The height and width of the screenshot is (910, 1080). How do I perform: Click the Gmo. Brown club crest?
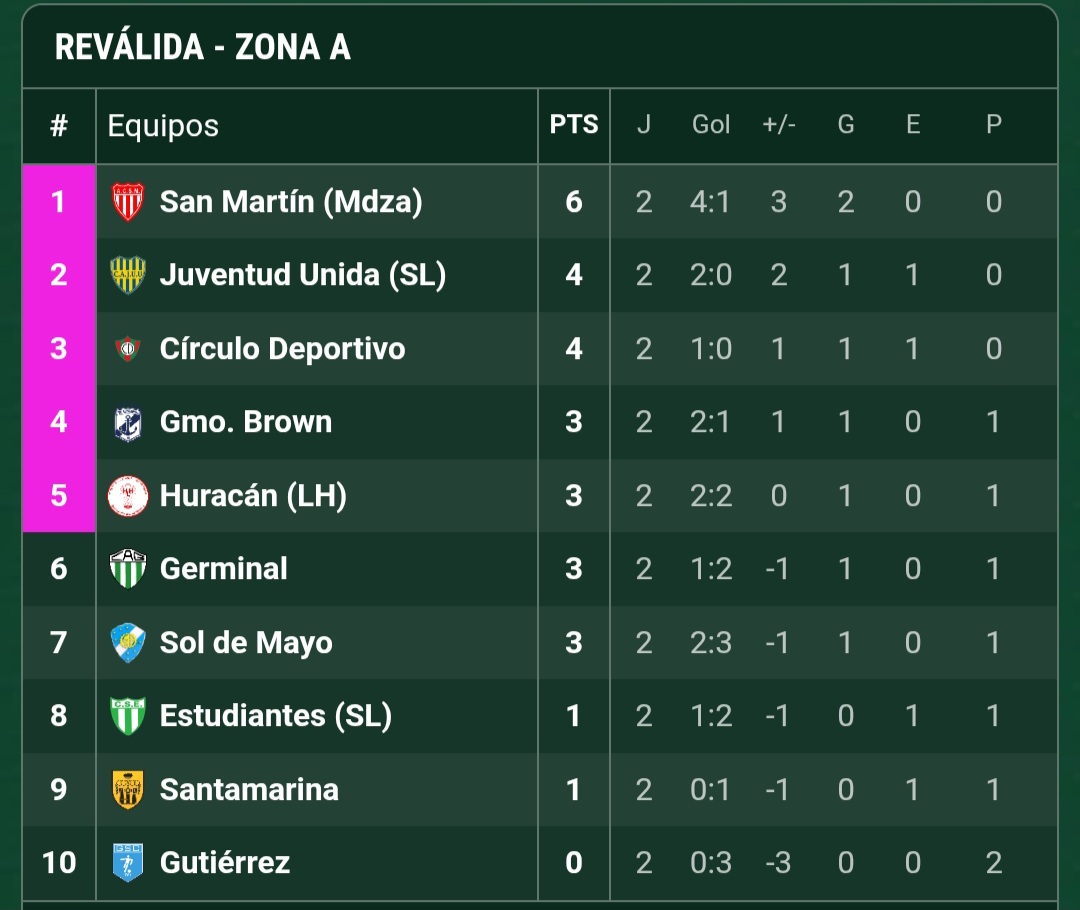coord(127,422)
